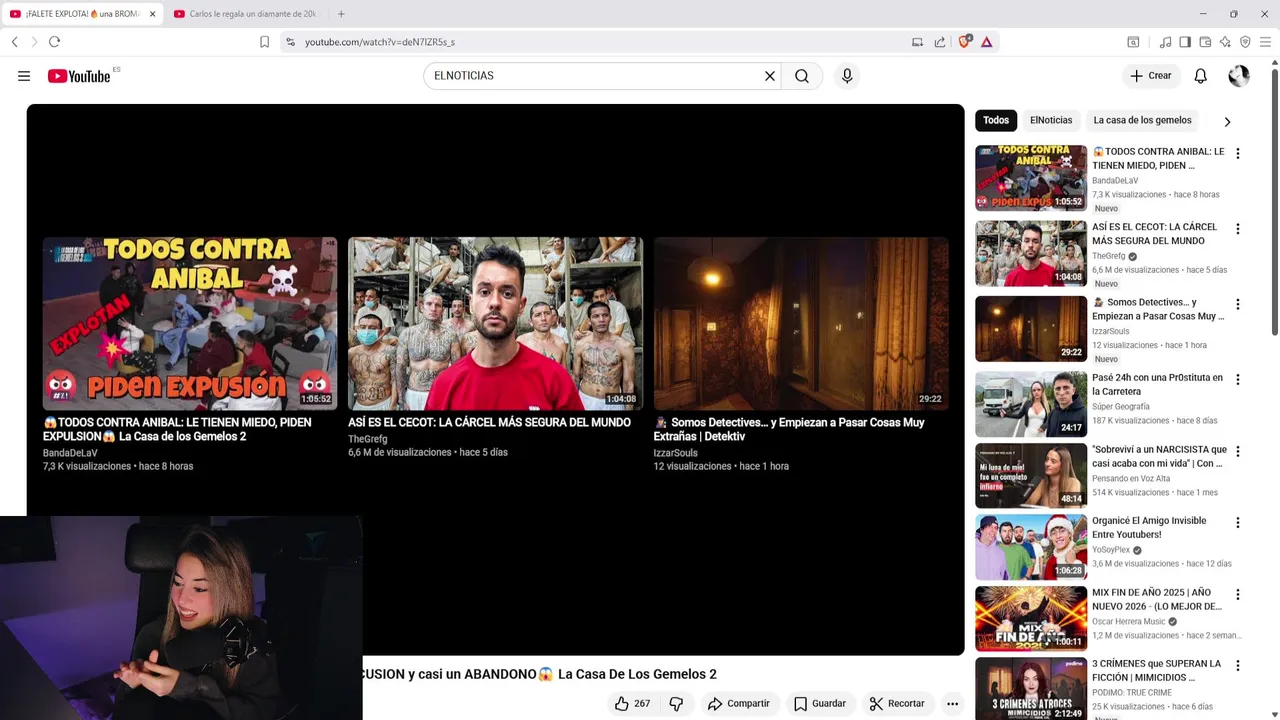Share this page from the address bar
The width and height of the screenshot is (1280, 720).
[940, 42]
